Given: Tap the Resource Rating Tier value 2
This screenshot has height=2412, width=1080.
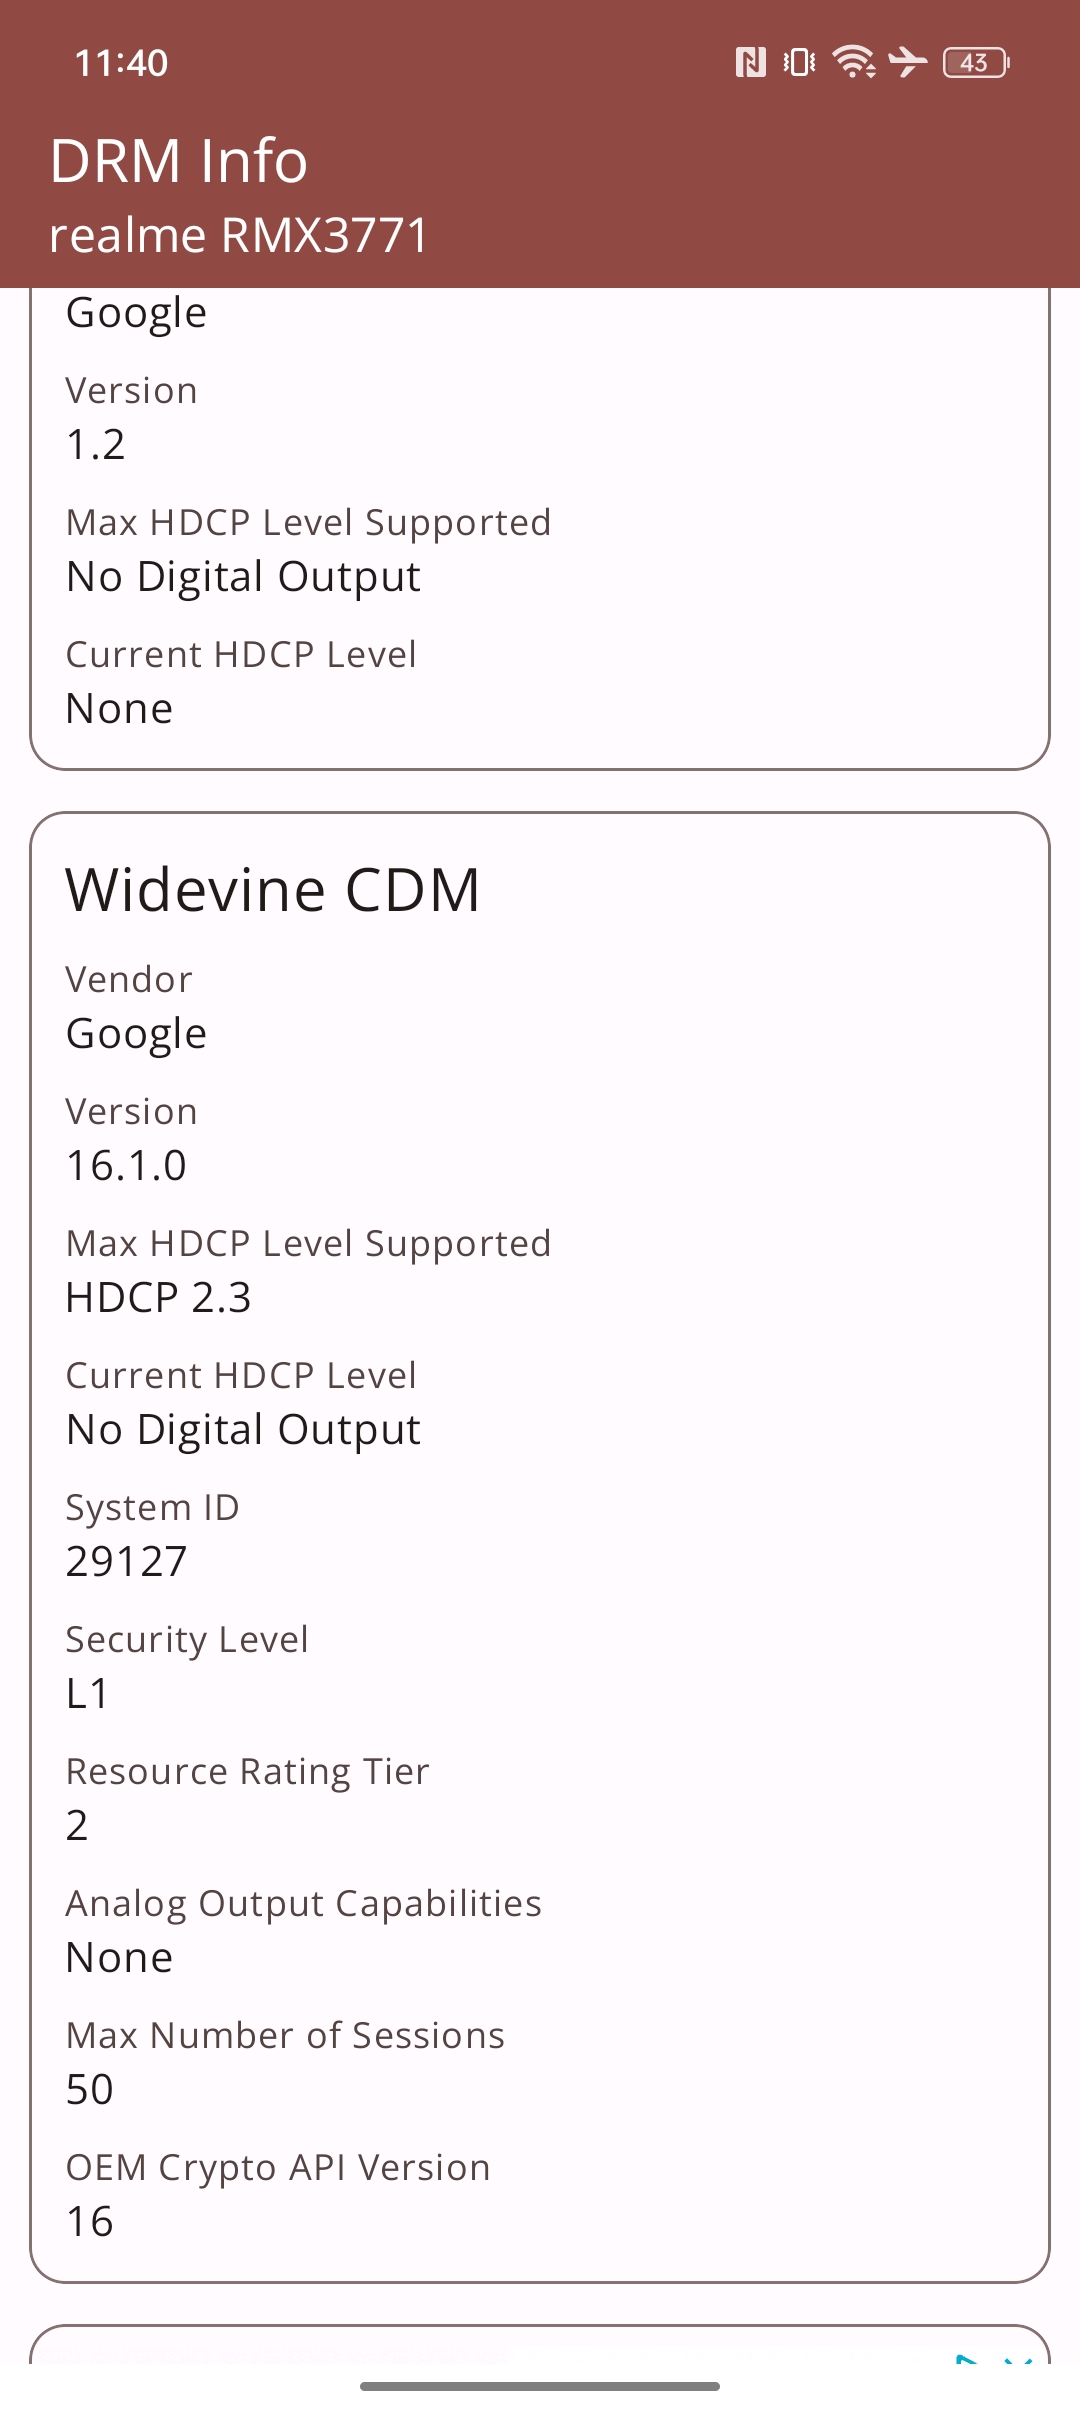Looking at the screenshot, I should pos(77,1825).
